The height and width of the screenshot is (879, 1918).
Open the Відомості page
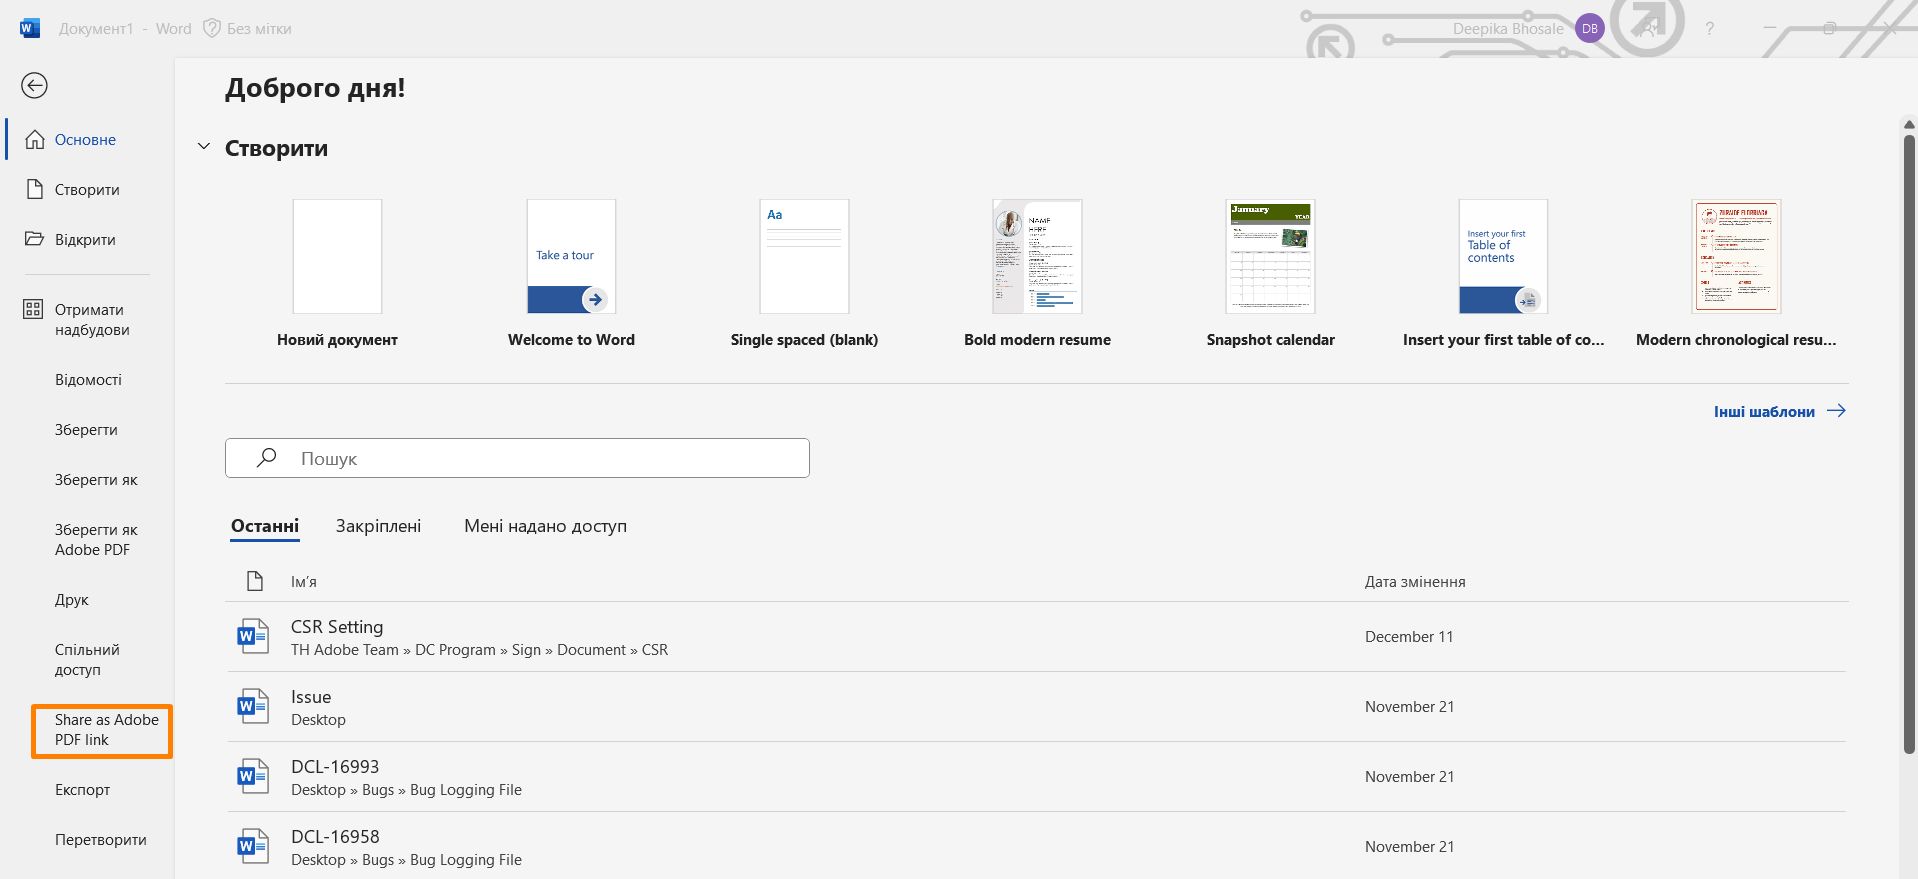coord(88,380)
